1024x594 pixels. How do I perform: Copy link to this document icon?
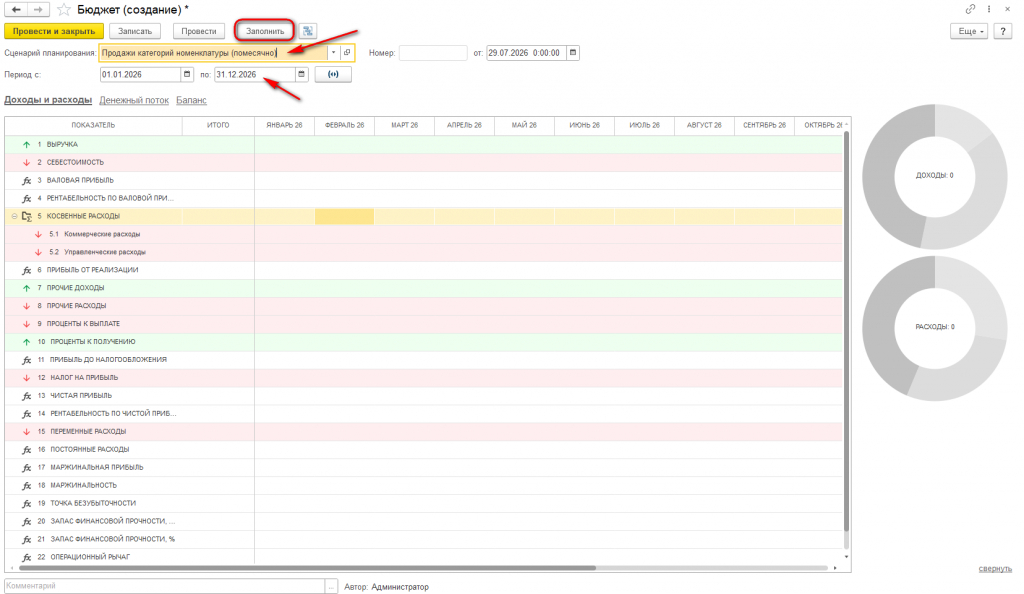tap(970, 9)
